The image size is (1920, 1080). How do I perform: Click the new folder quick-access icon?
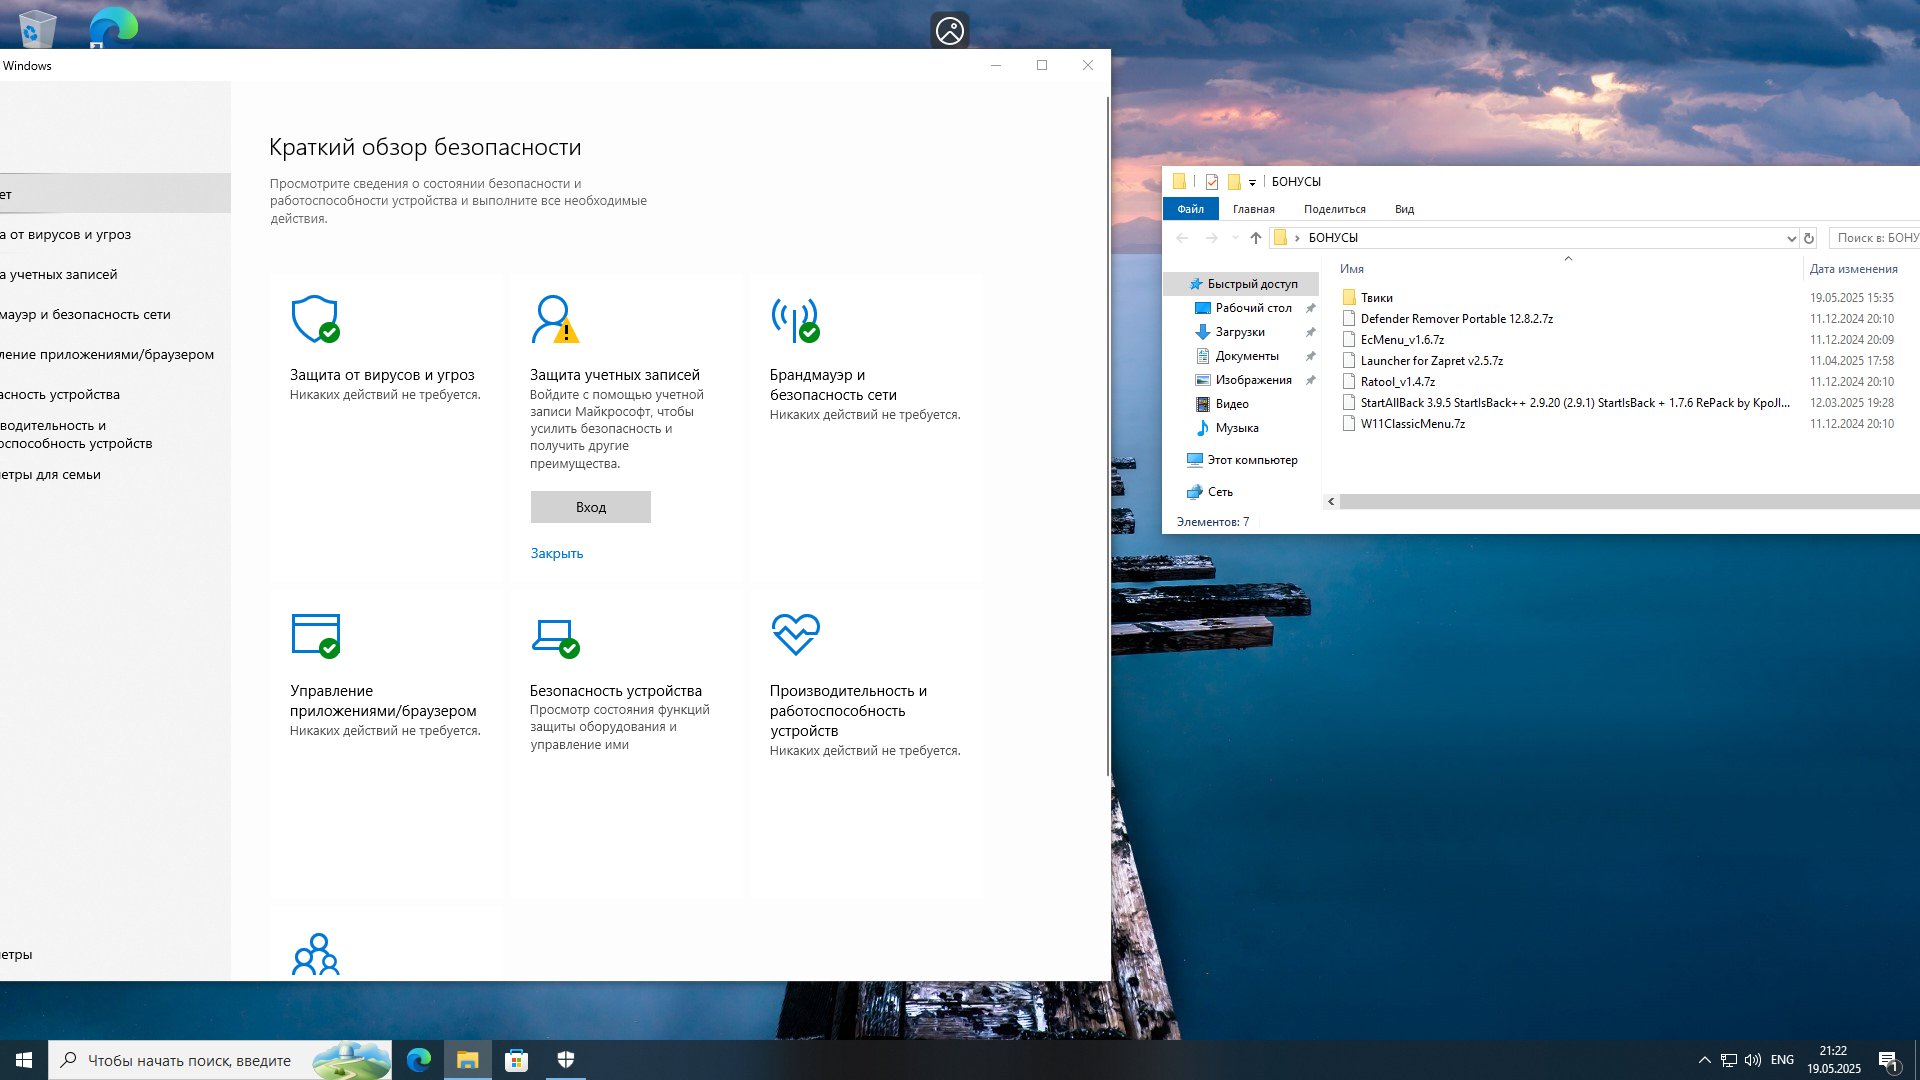click(x=1234, y=181)
